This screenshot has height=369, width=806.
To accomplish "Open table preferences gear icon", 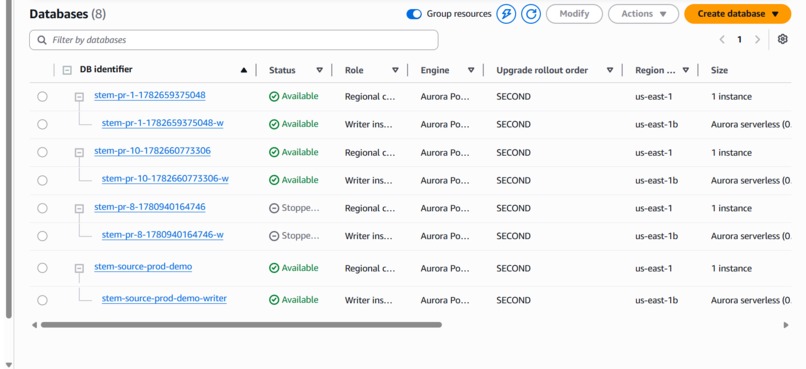I will pyautogui.click(x=782, y=39).
